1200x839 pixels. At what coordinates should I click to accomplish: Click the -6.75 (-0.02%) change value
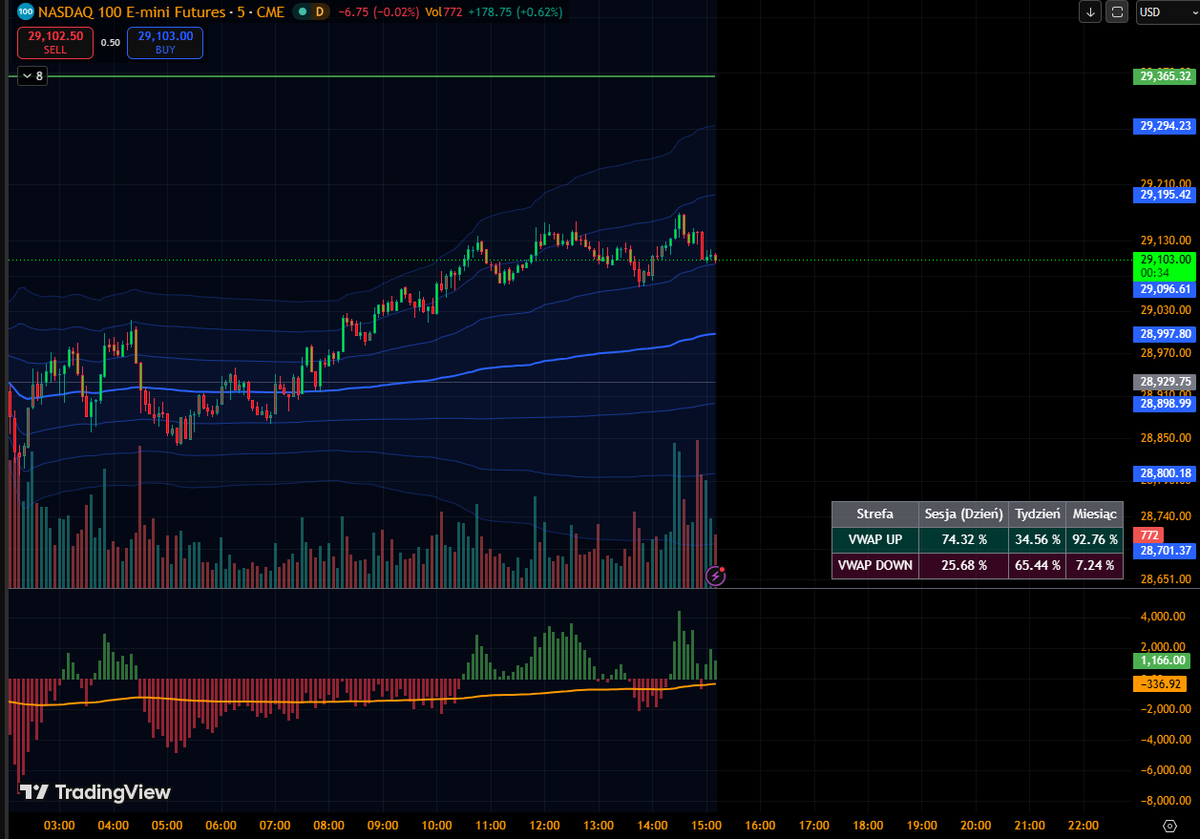pos(378,12)
